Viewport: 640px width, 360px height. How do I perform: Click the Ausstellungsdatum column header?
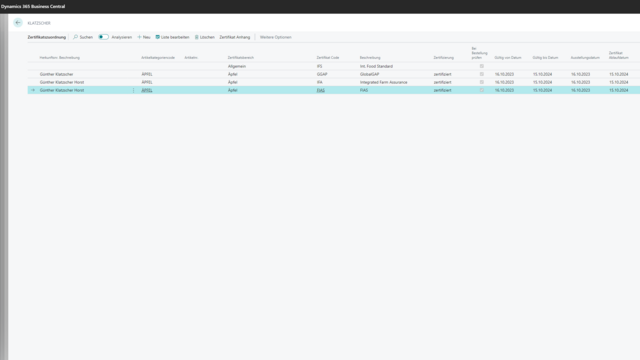(x=585, y=58)
